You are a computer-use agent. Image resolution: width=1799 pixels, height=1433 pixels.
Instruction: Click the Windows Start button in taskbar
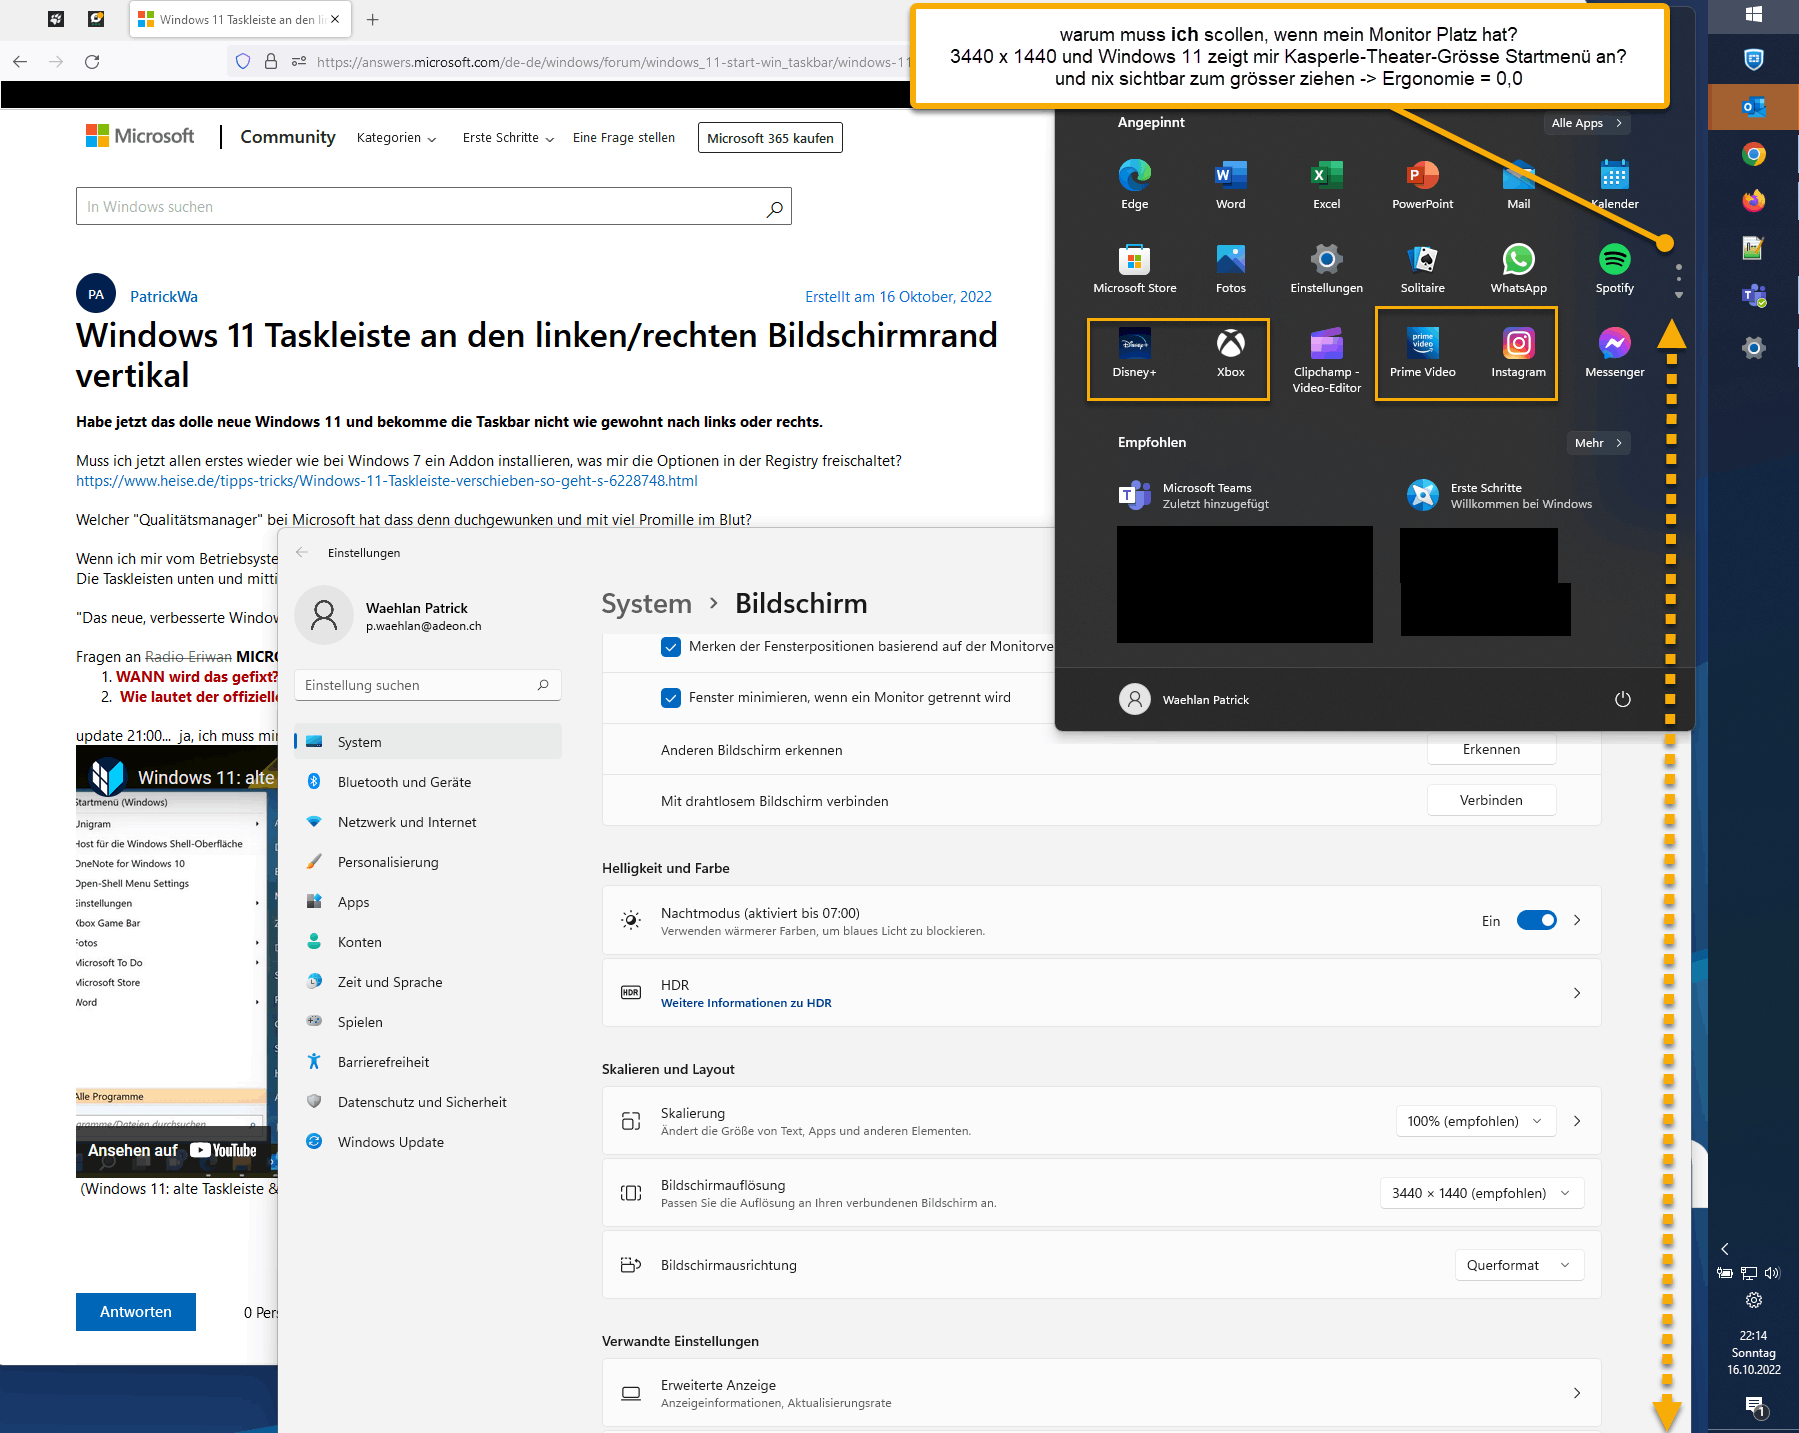pyautogui.click(x=1753, y=14)
